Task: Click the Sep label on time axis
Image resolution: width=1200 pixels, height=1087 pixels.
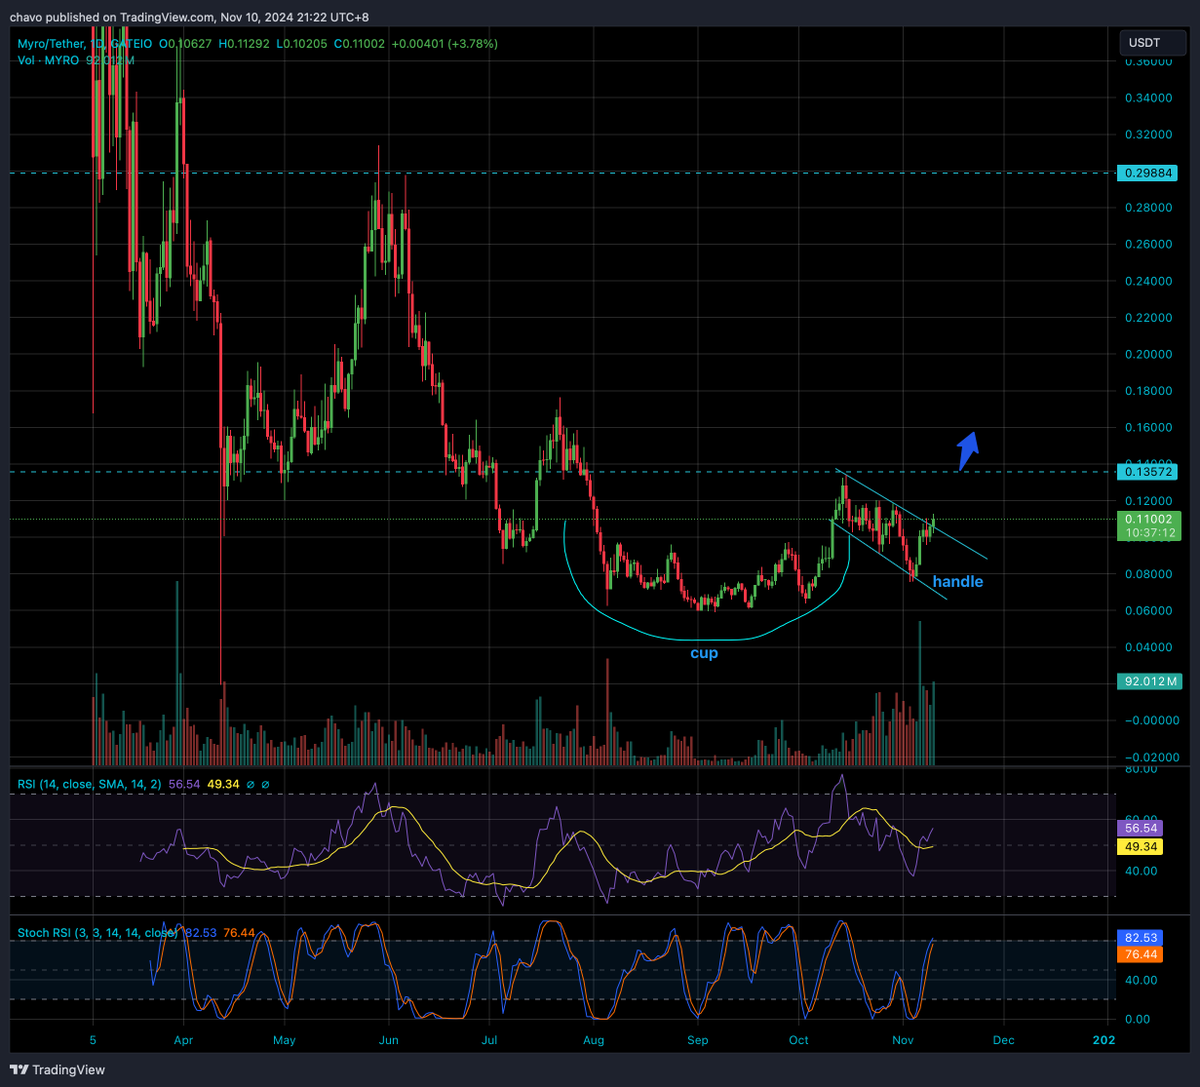Action: 697,1040
